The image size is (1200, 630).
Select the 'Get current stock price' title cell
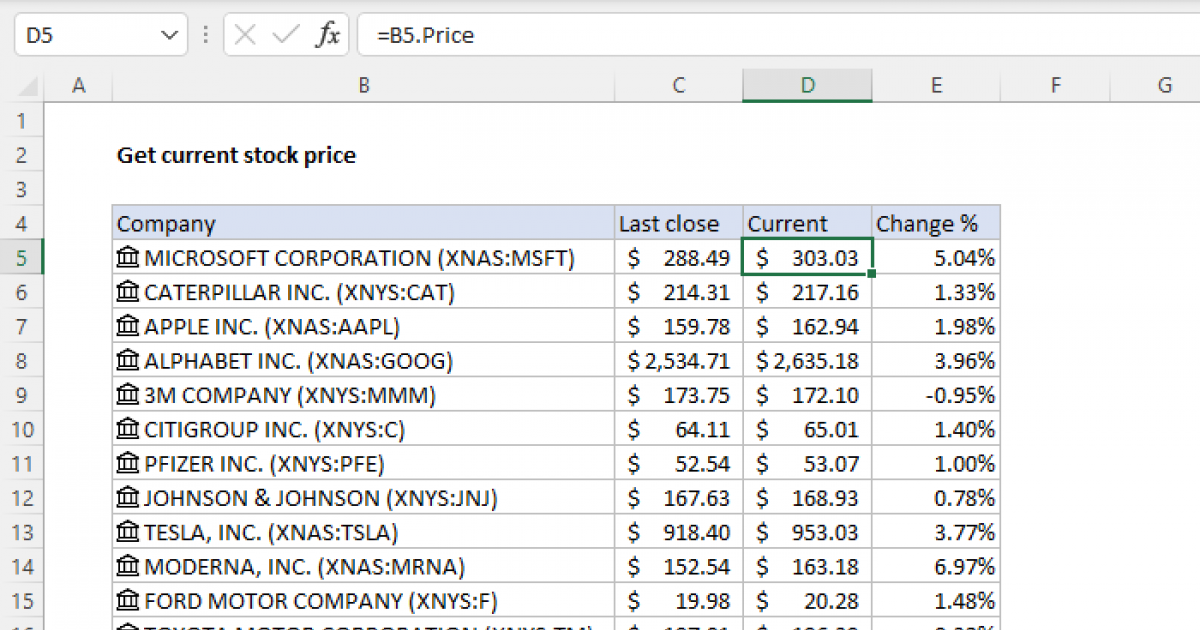click(363, 155)
